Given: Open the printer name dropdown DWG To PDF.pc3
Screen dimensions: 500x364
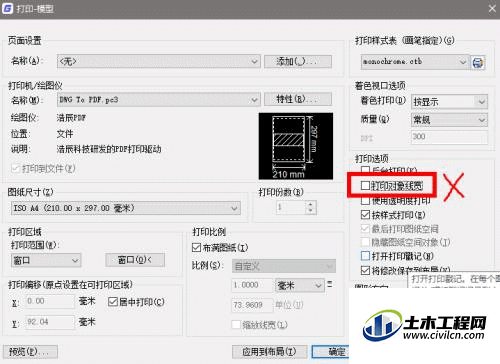Looking at the screenshot, I should [158, 100].
